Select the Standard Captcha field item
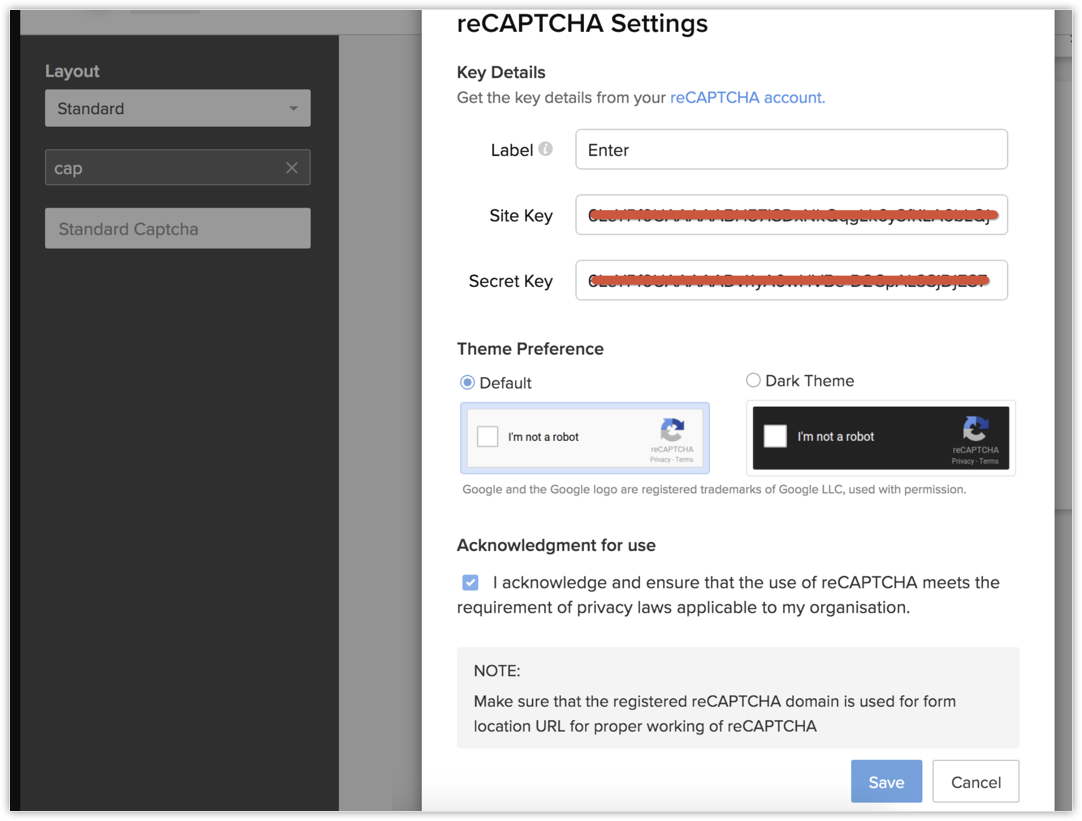The image size is (1082, 821). tap(177, 229)
